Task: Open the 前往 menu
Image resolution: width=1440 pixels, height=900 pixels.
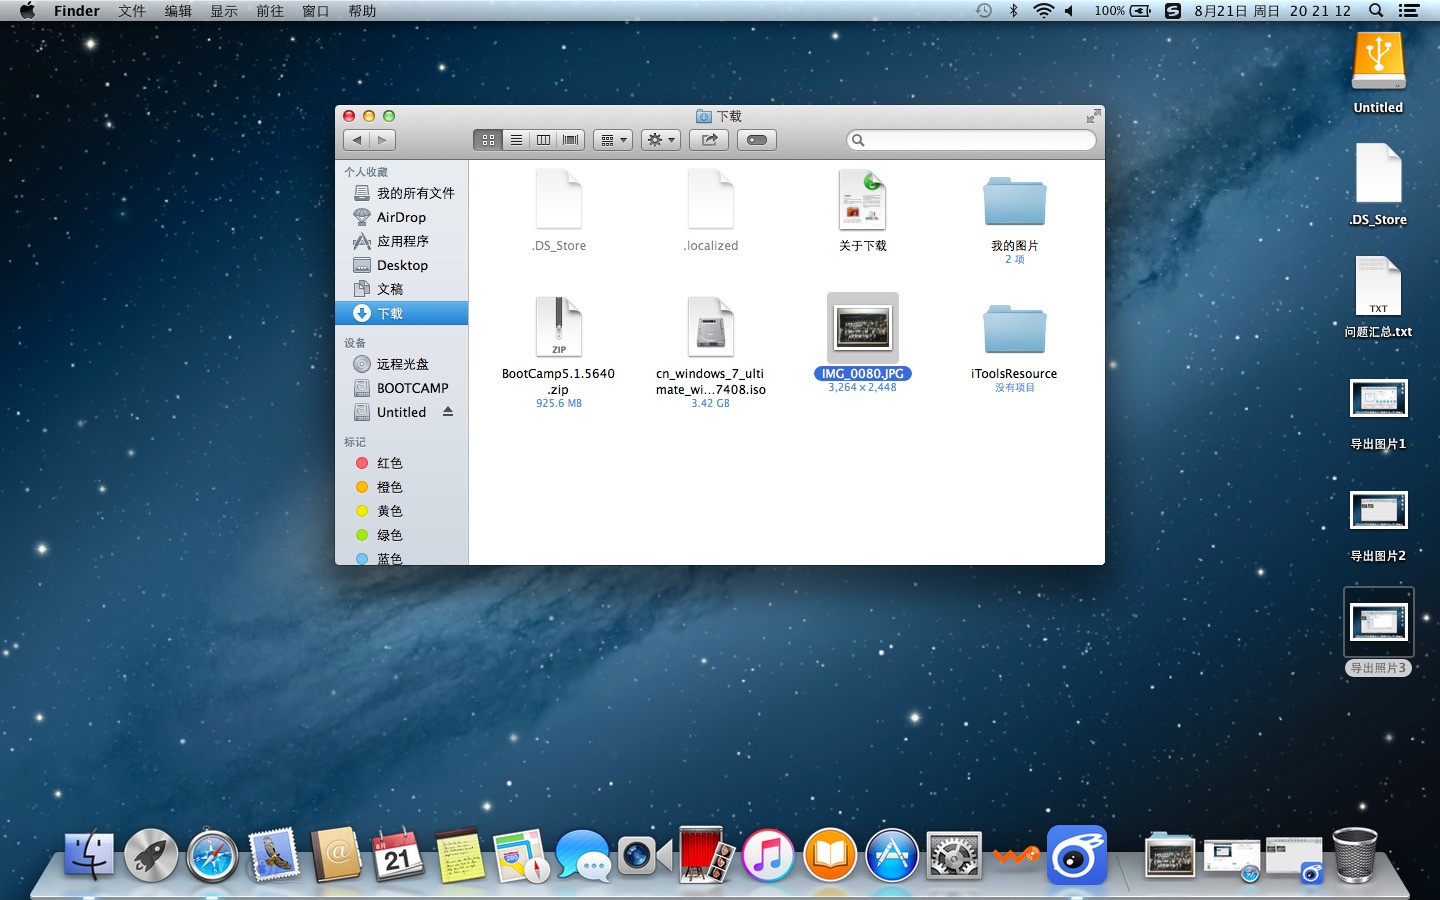Action: pyautogui.click(x=270, y=11)
